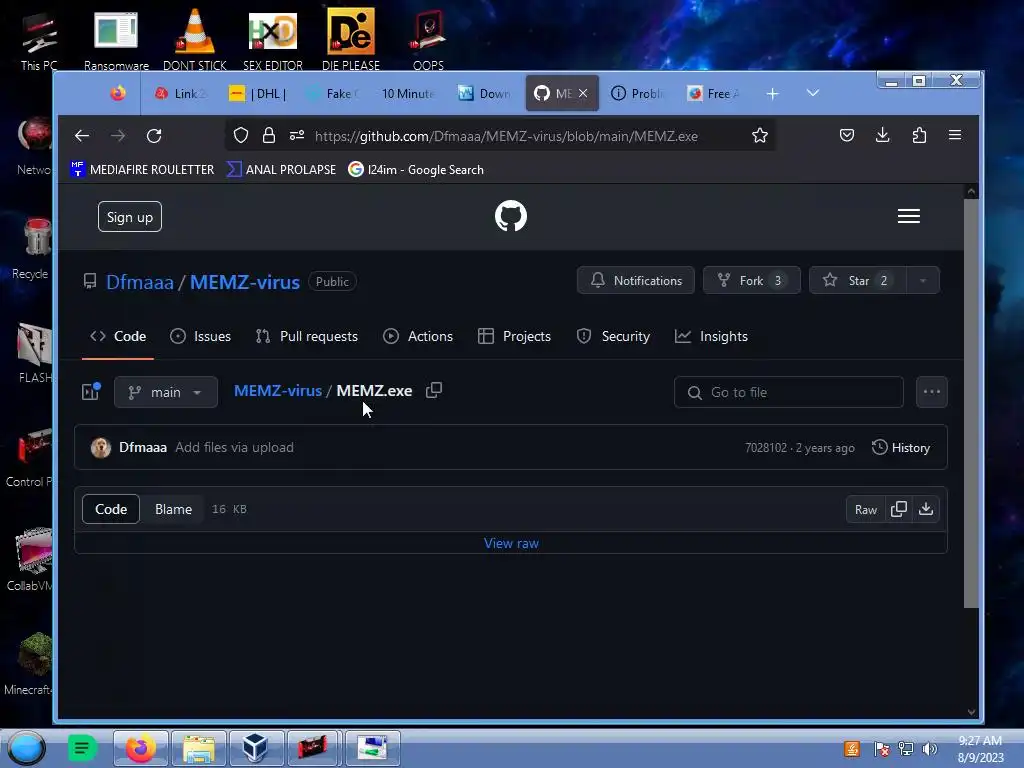
Task: Open the MEMZ-virus repository title link
Action: (245, 282)
